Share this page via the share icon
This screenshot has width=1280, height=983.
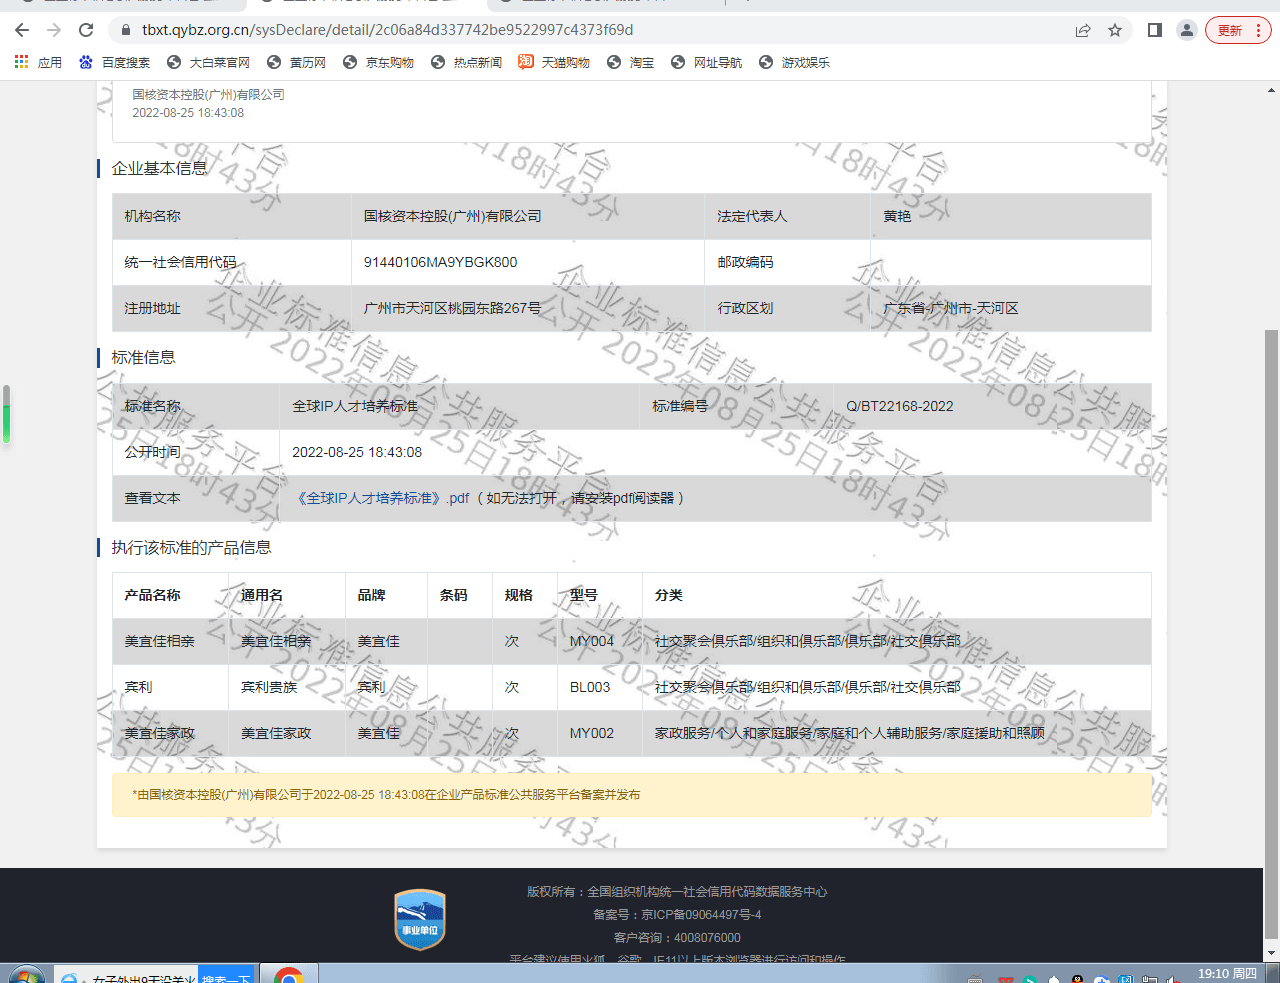[x=1083, y=30]
